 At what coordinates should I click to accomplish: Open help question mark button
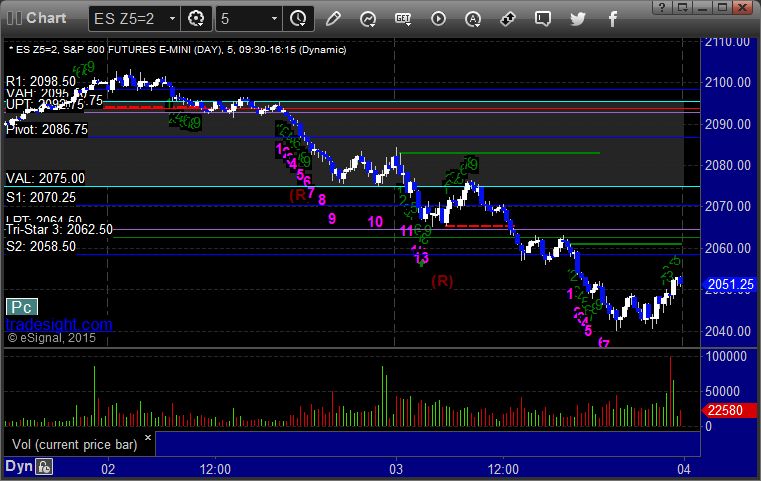(662, 7)
